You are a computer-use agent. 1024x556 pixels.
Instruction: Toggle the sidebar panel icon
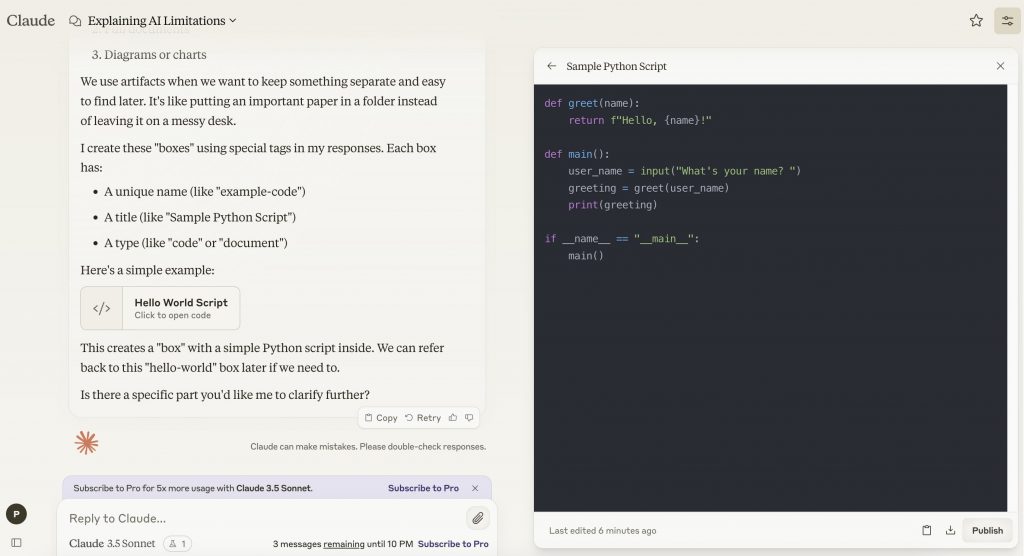[16, 543]
